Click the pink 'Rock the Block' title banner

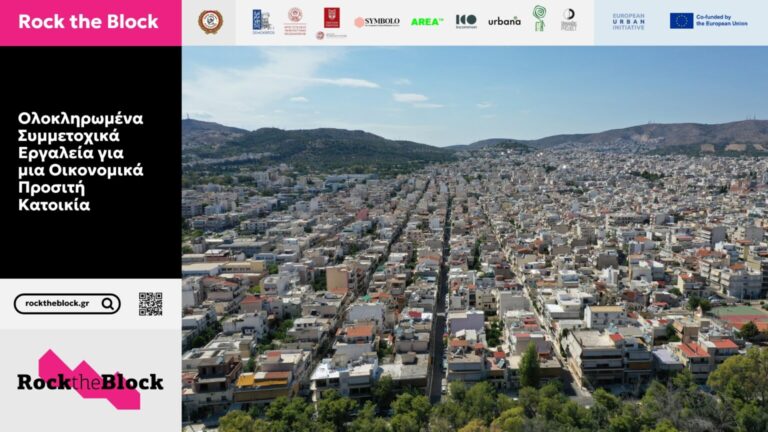click(90, 22)
